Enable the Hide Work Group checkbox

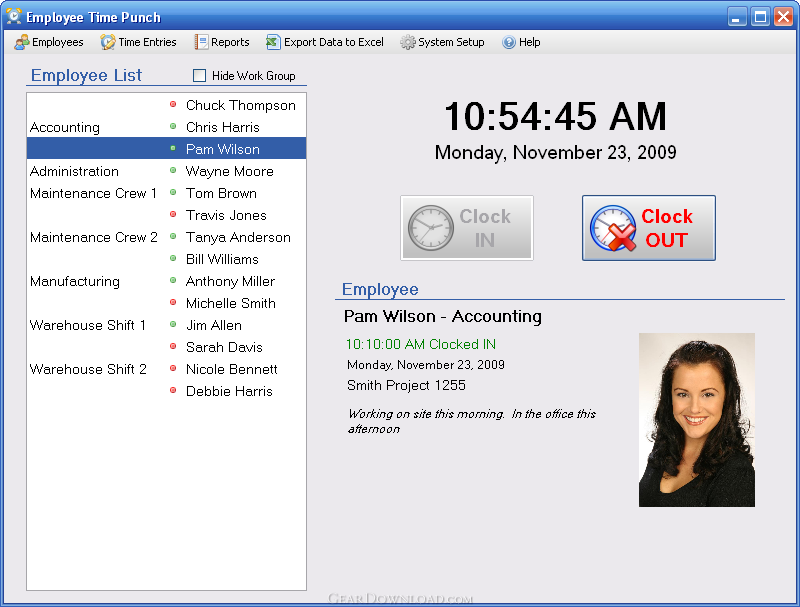coord(199,75)
